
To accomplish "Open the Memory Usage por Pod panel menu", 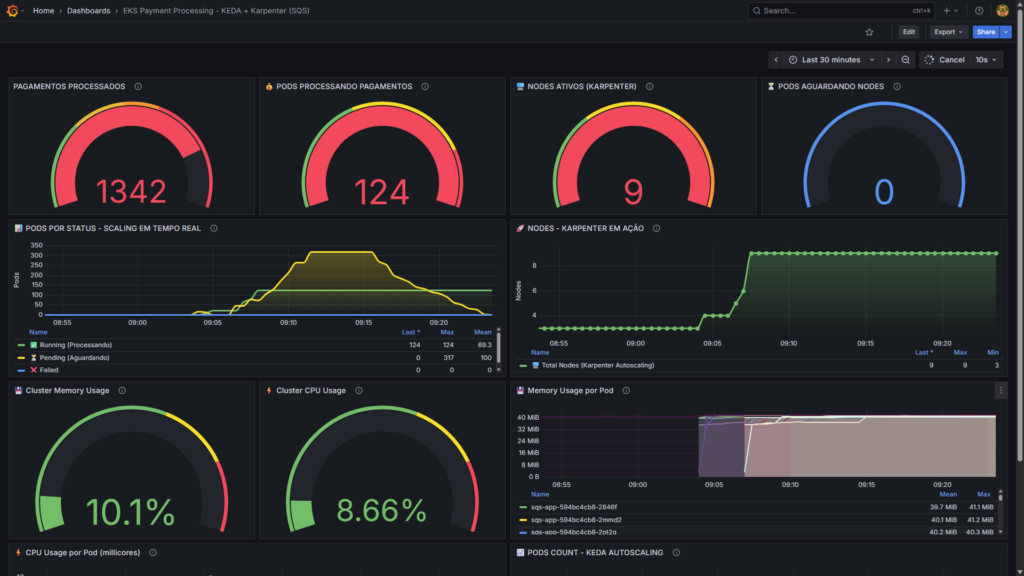I will coord(1000,390).
